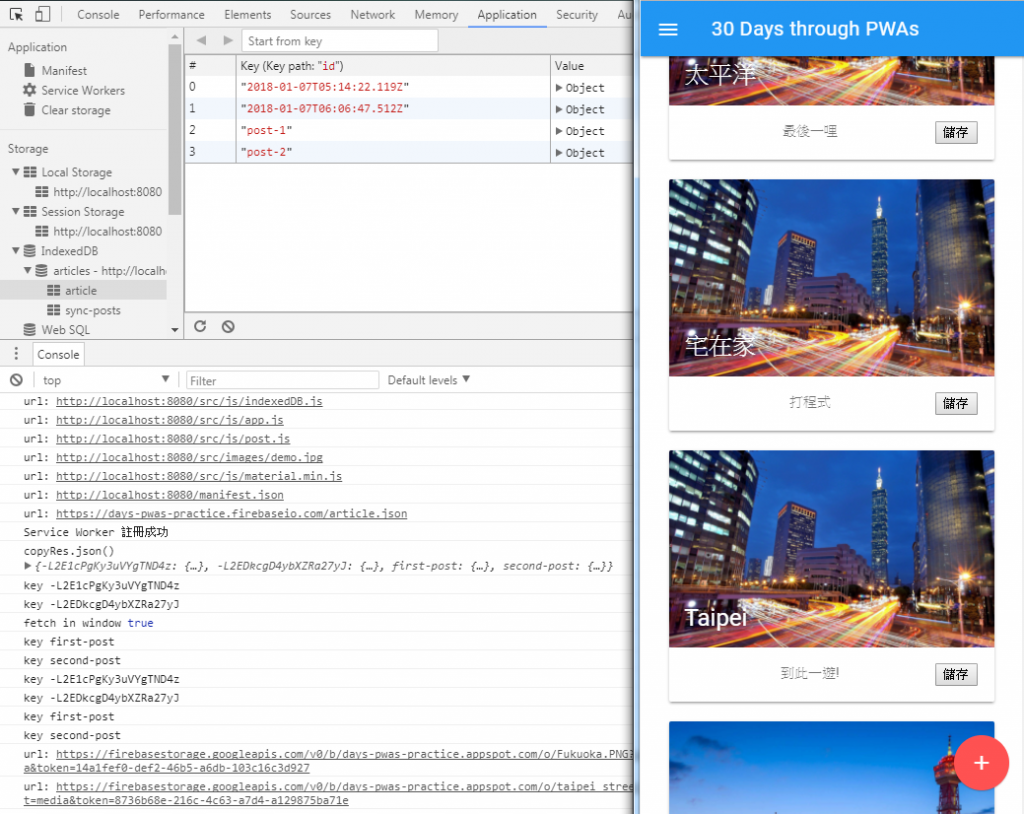This screenshot has width=1024, height=814.
Task: Click the red floating add post button
Action: point(981,762)
